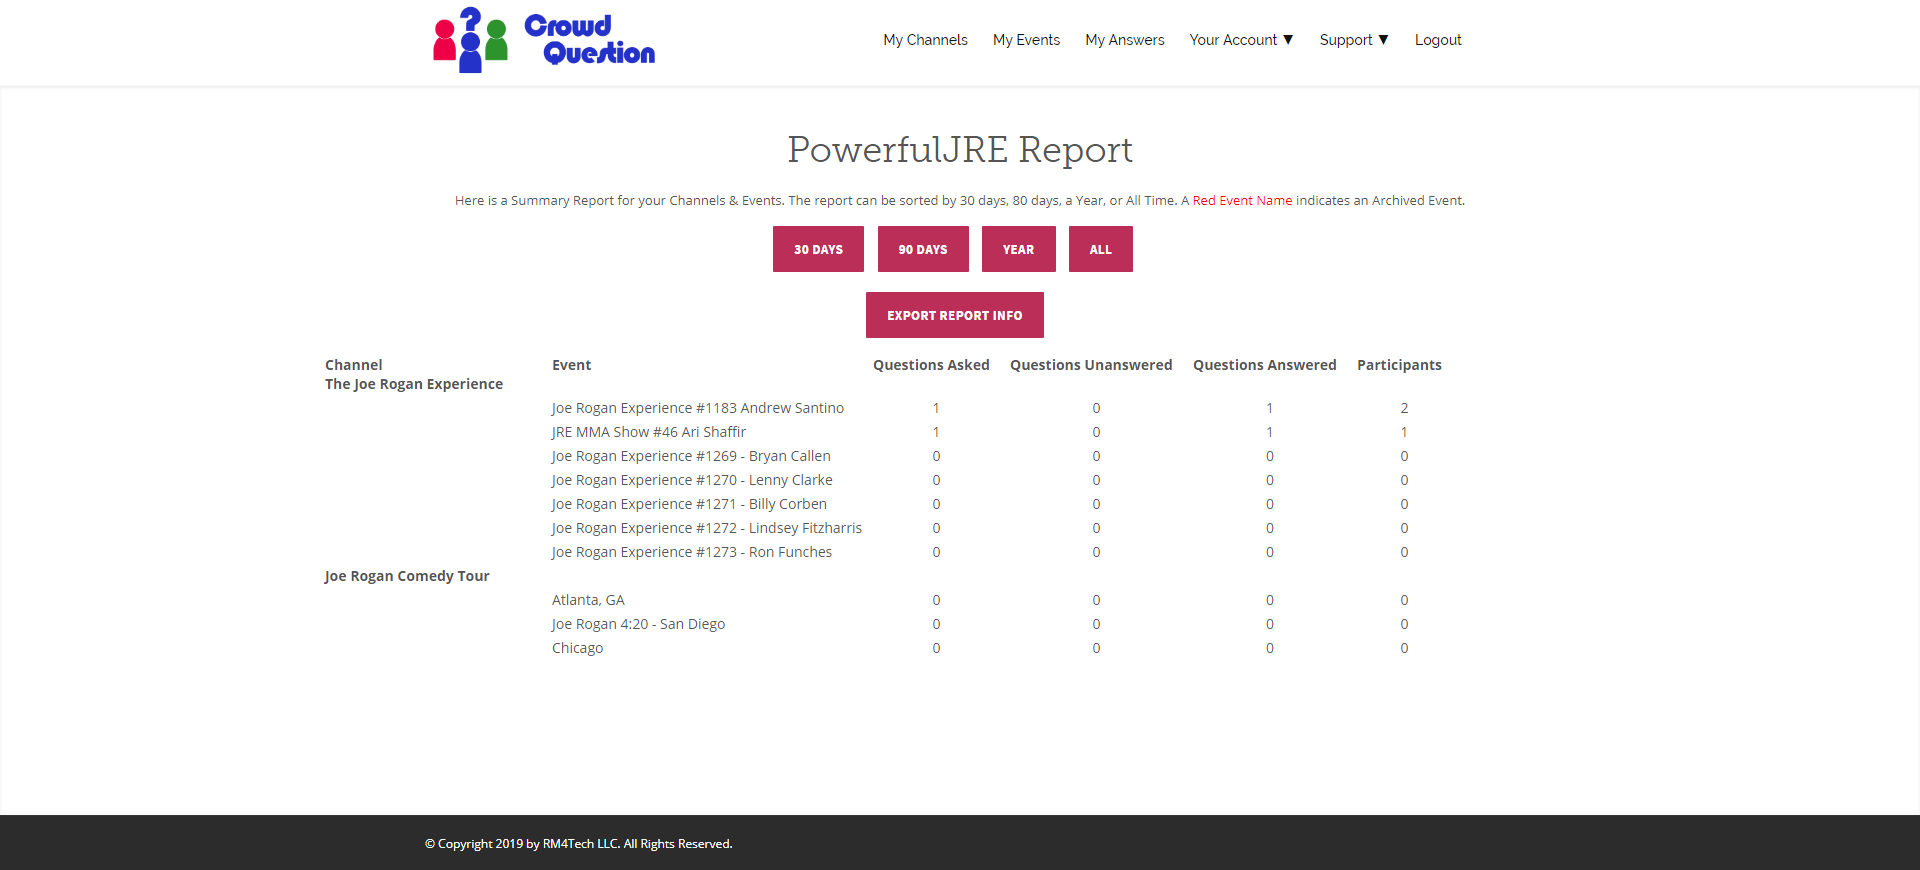Click the Channel column header
1920x870 pixels.
click(x=353, y=365)
